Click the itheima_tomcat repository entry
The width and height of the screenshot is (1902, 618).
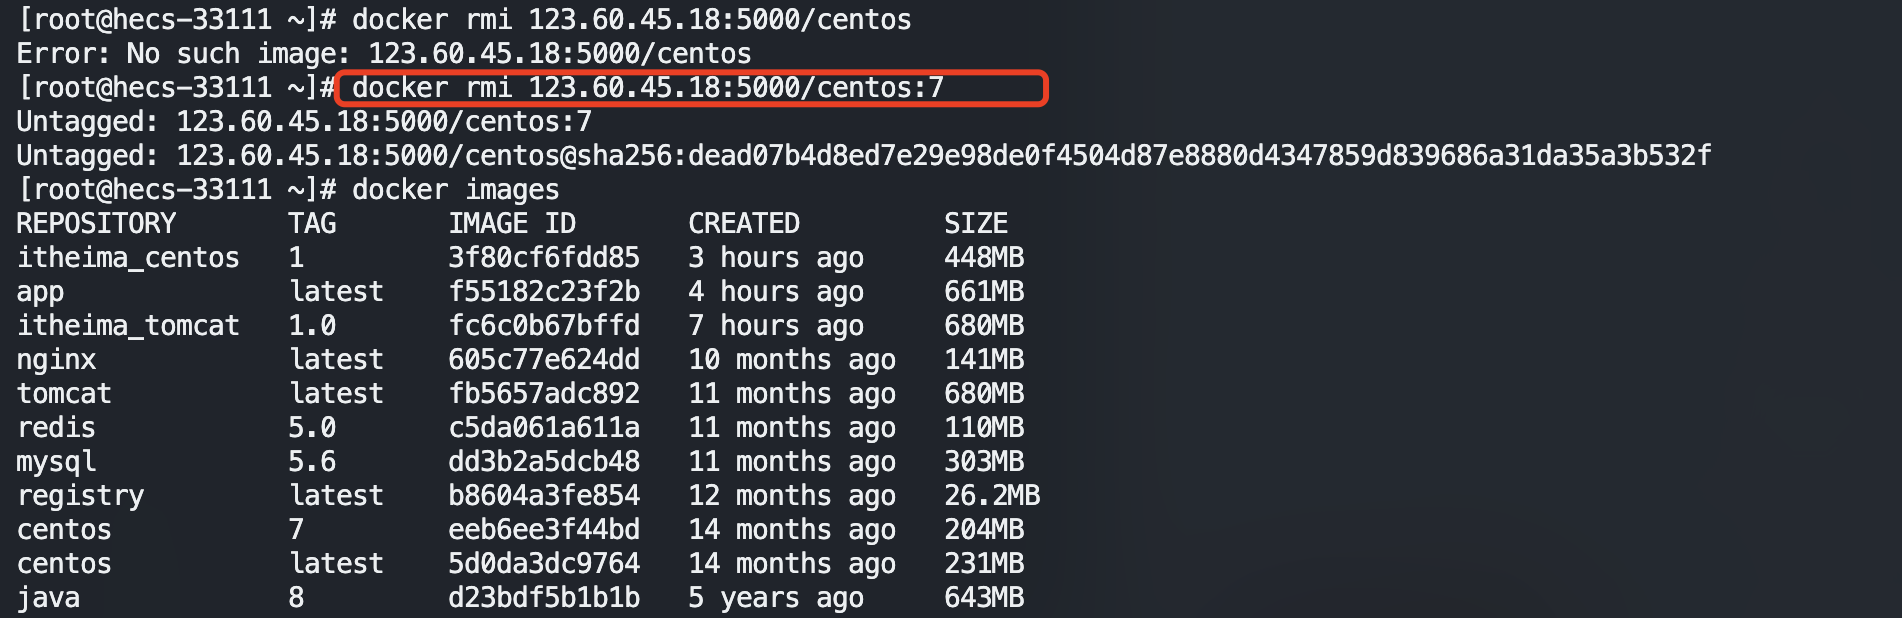(128, 326)
